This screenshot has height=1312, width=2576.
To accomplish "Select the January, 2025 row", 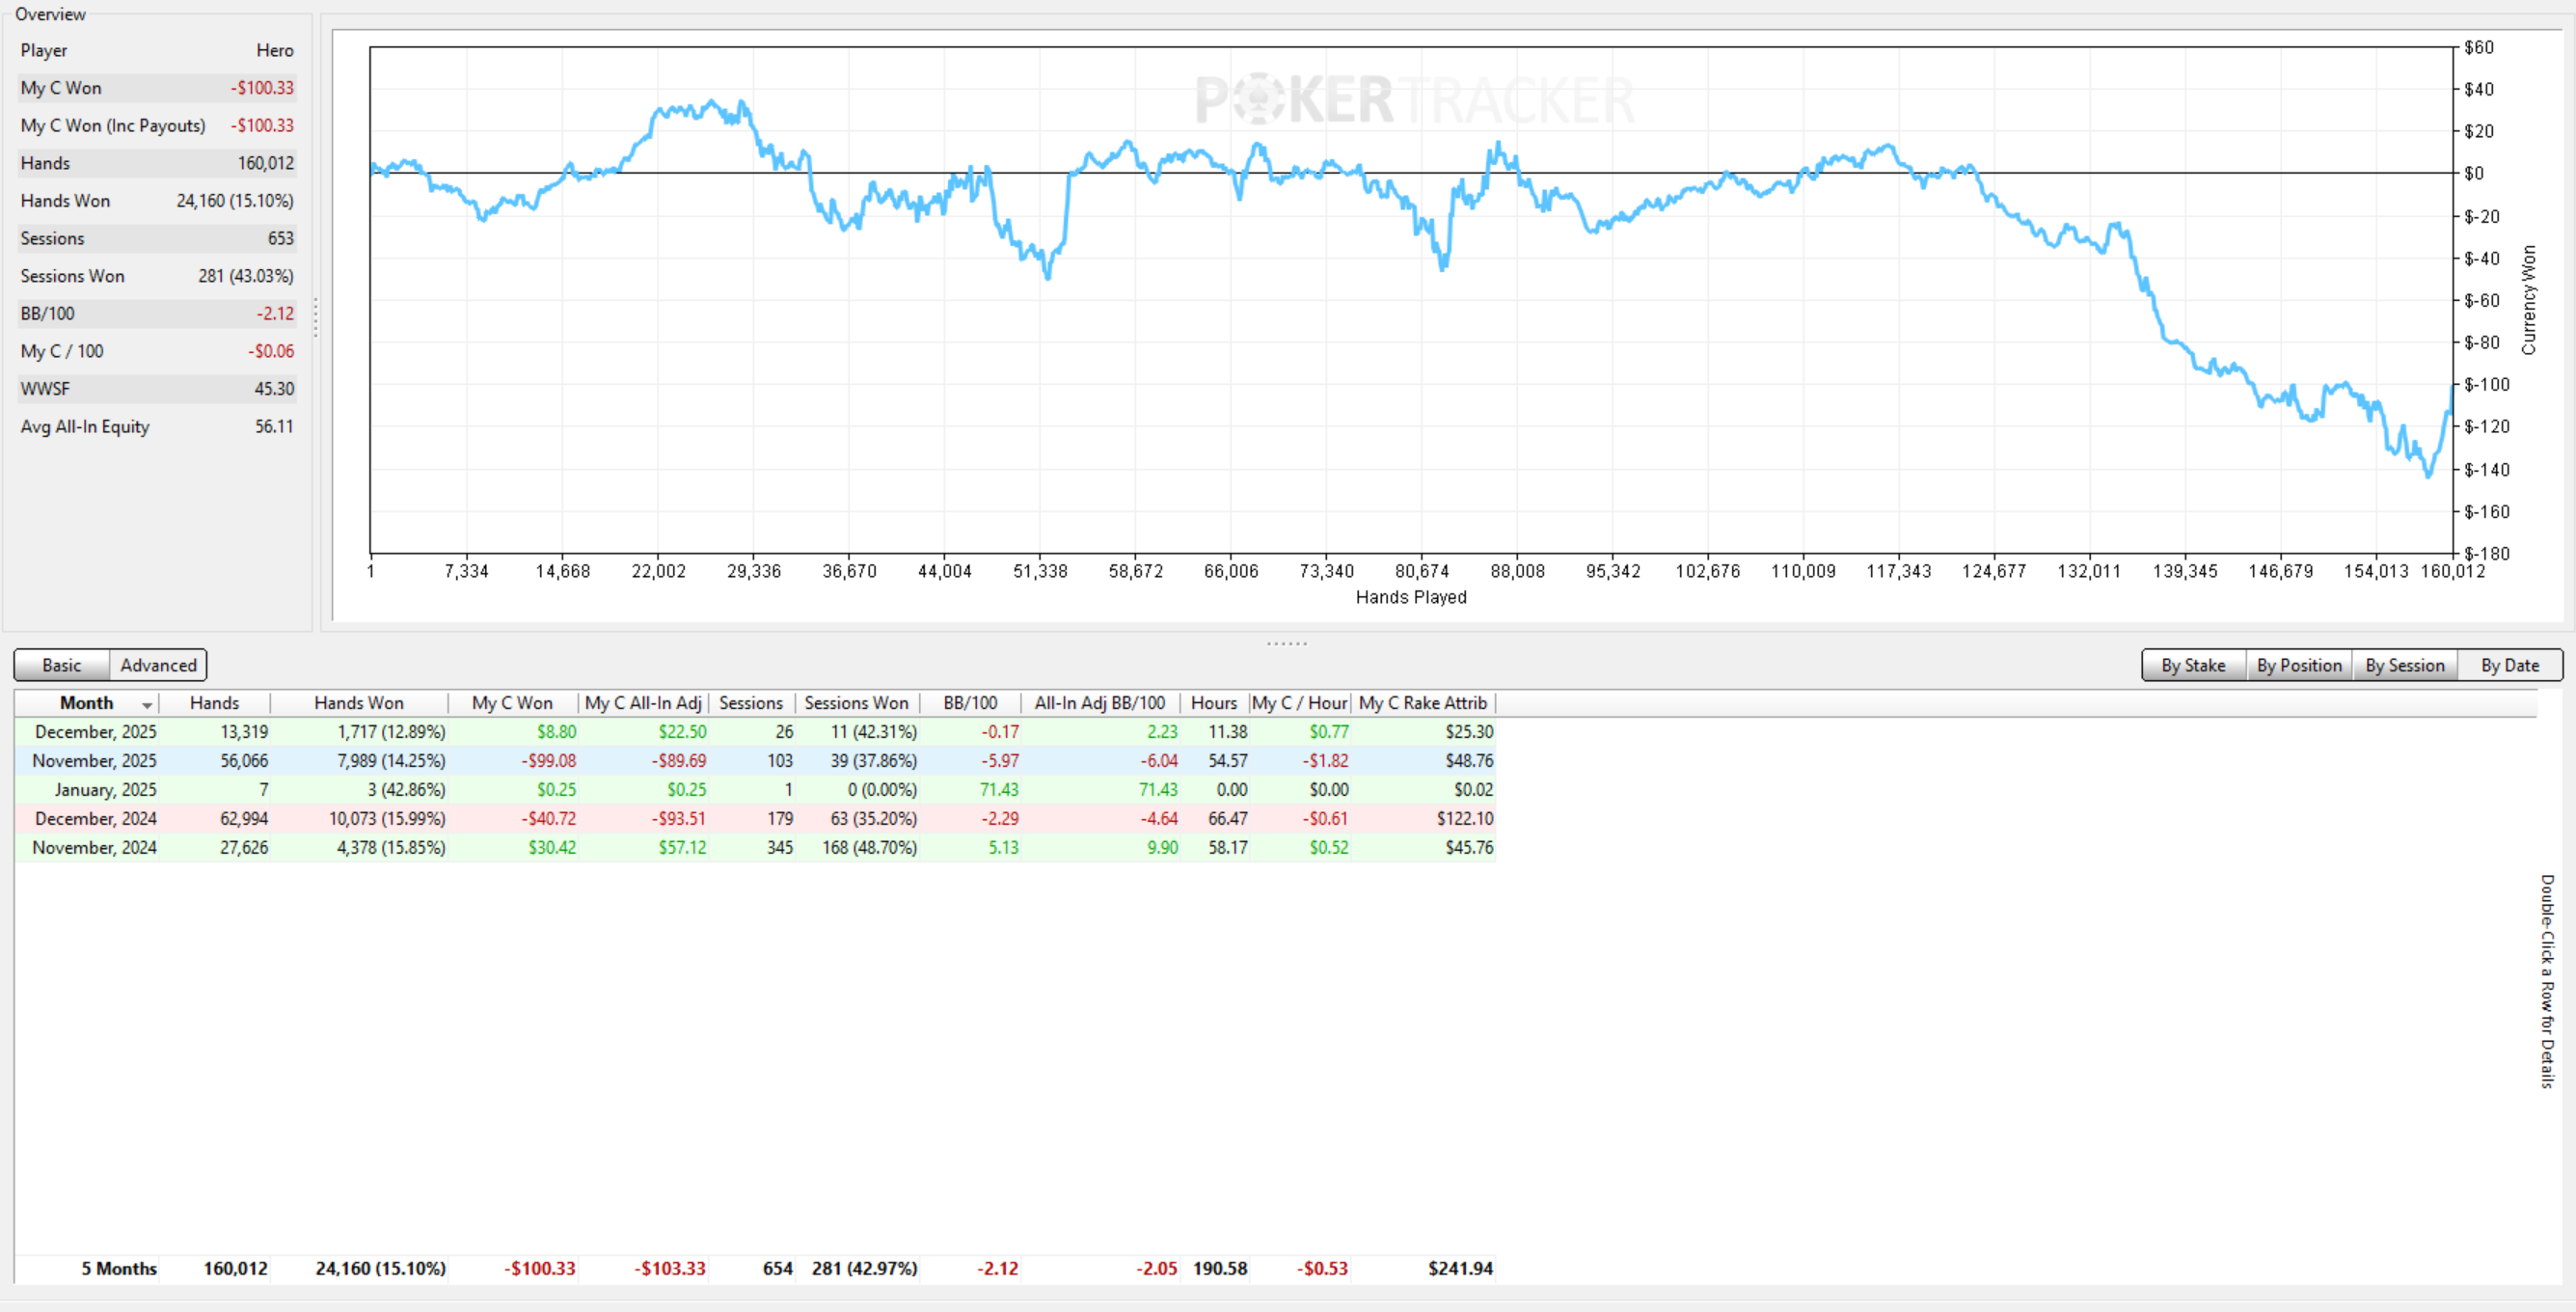I will click(x=105, y=790).
